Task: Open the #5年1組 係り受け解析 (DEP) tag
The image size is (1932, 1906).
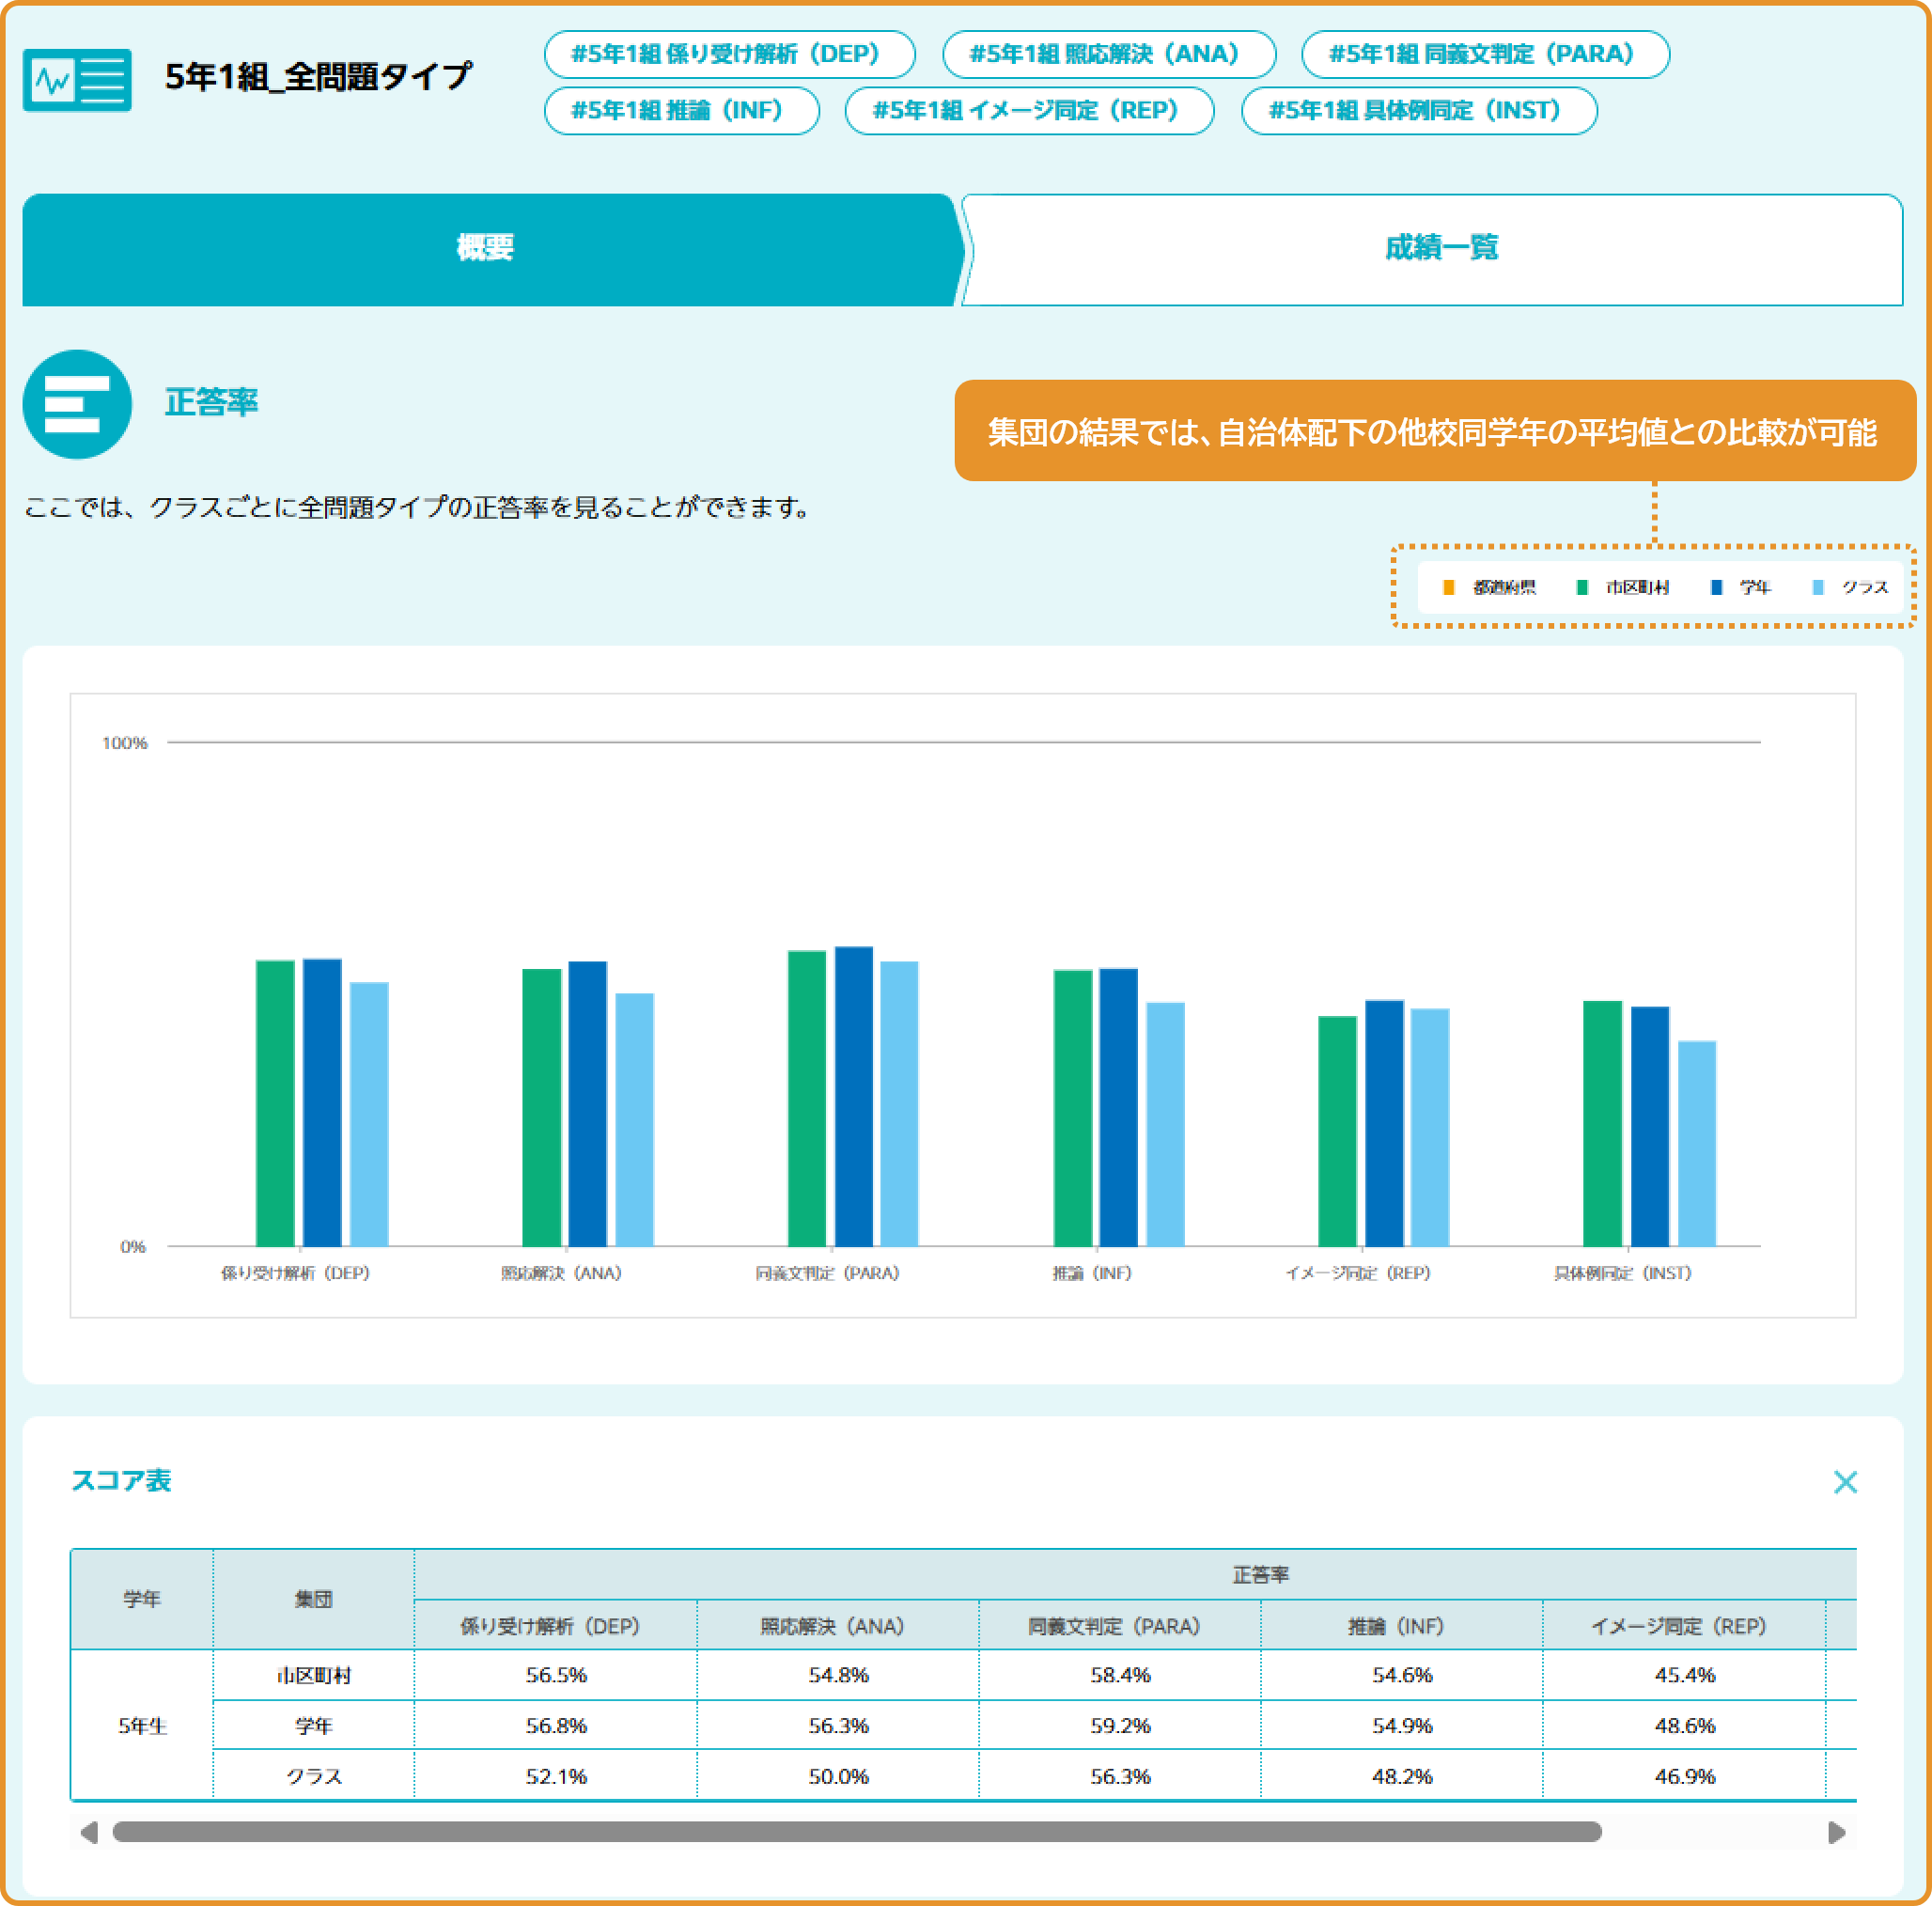Action: coord(729,54)
